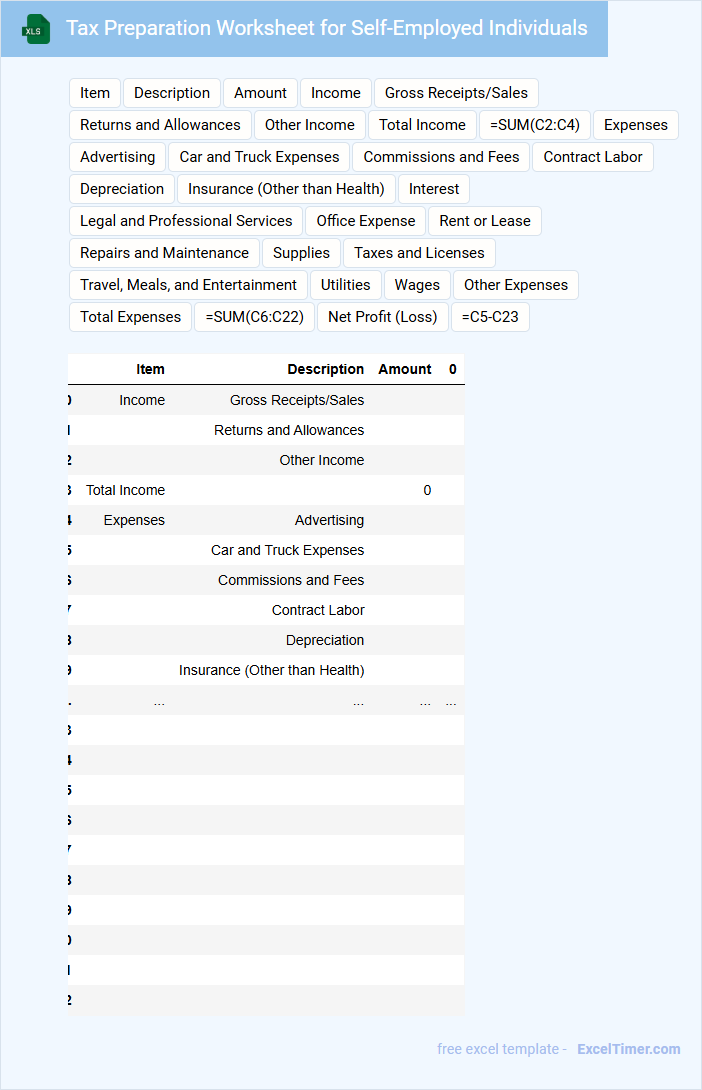Click the Contract Labor table cell
Image resolution: width=702 pixels, height=1090 pixels.
click(318, 610)
